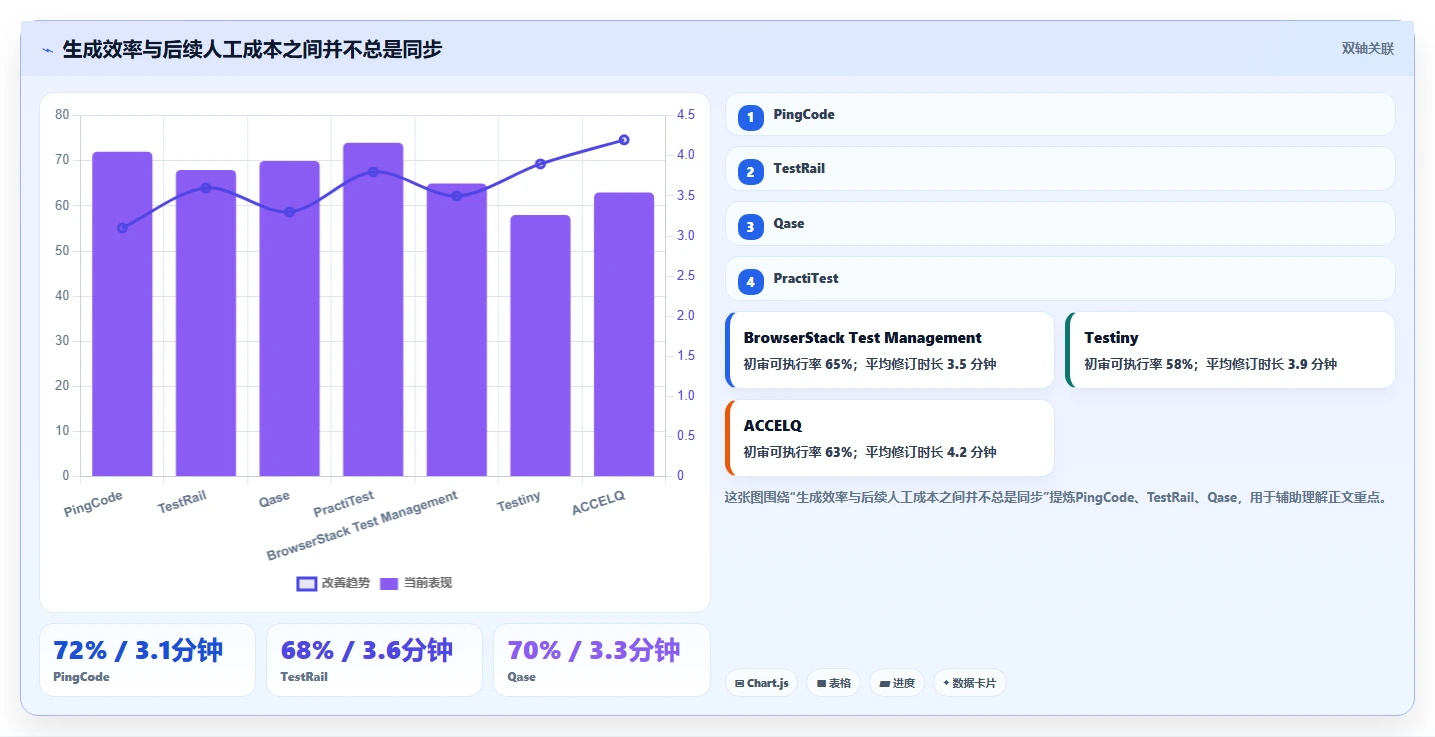
Task: Click the Testiny bar in the chart
Action: (540, 345)
